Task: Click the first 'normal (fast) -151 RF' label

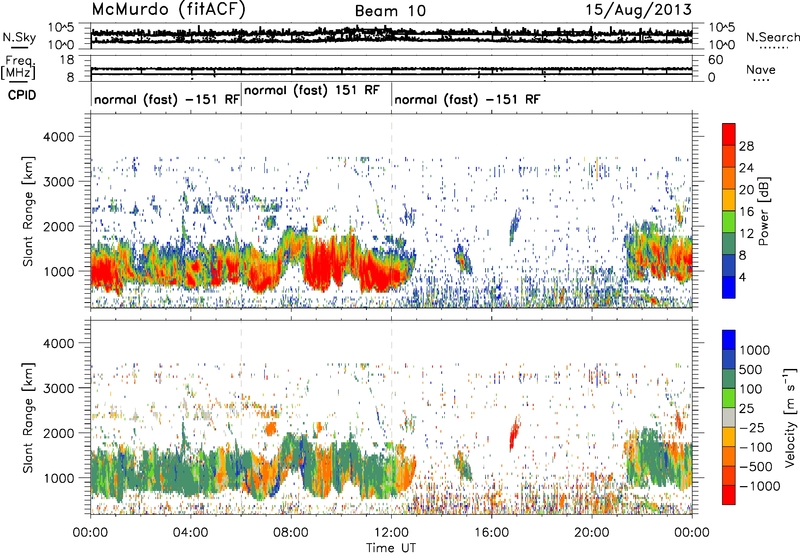Action: pyautogui.click(x=167, y=99)
